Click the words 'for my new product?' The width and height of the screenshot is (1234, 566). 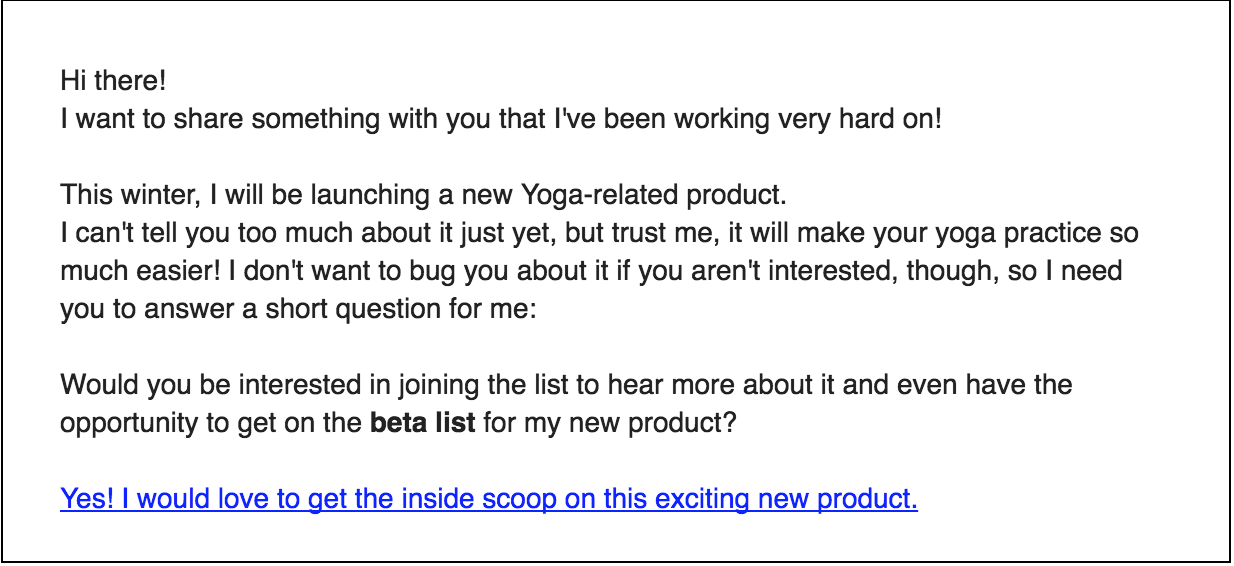(x=610, y=423)
